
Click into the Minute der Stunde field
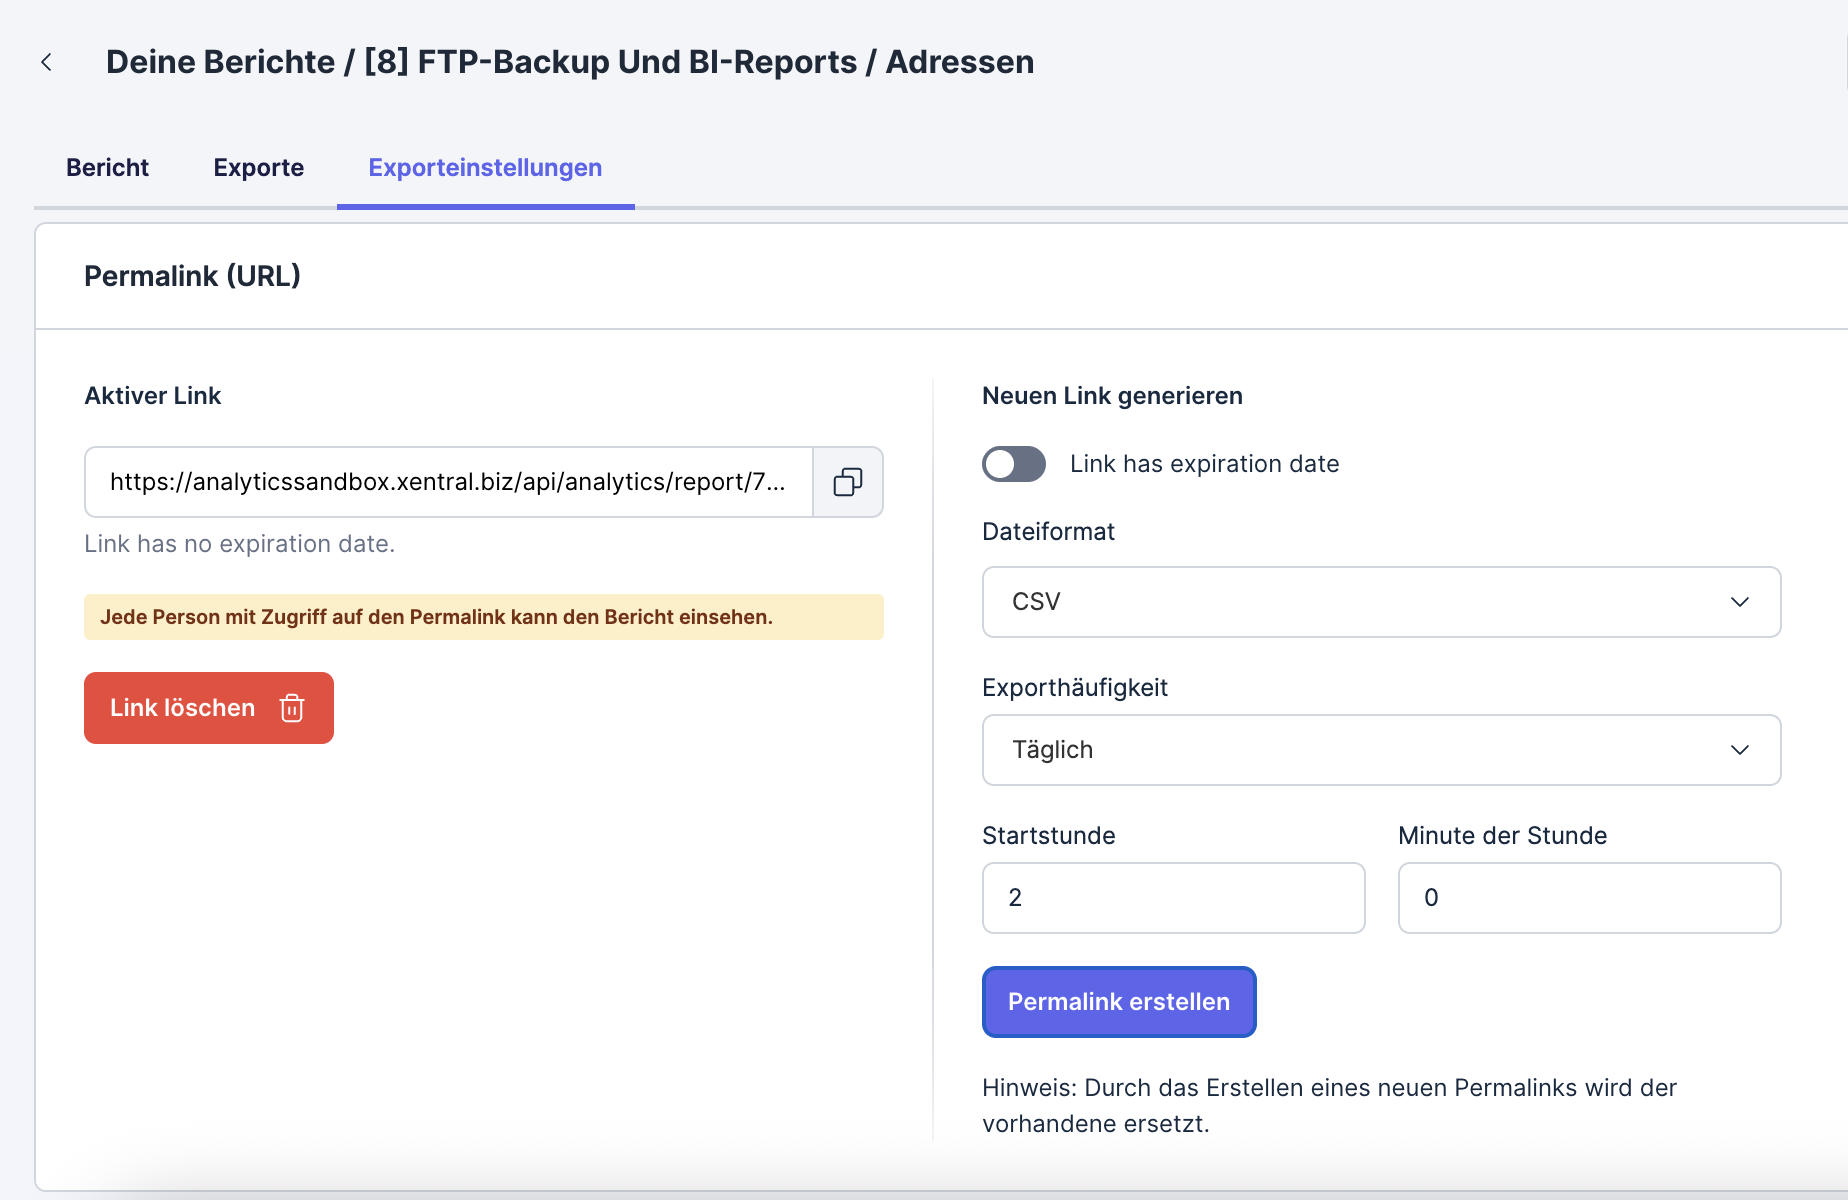[x=1589, y=898]
